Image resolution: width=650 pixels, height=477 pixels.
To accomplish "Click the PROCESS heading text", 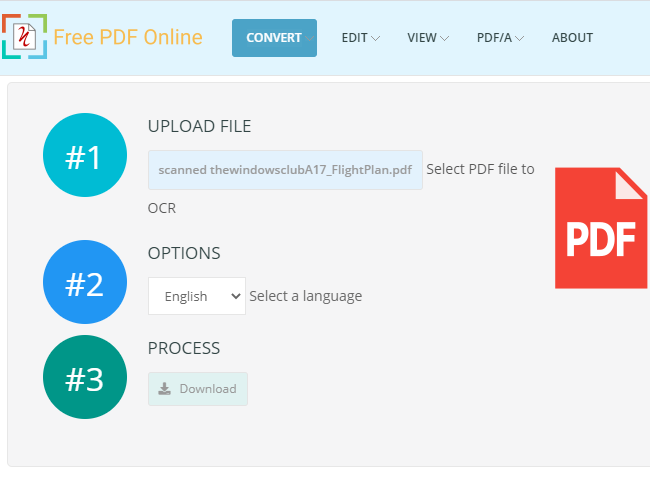I will pos(184,348).
